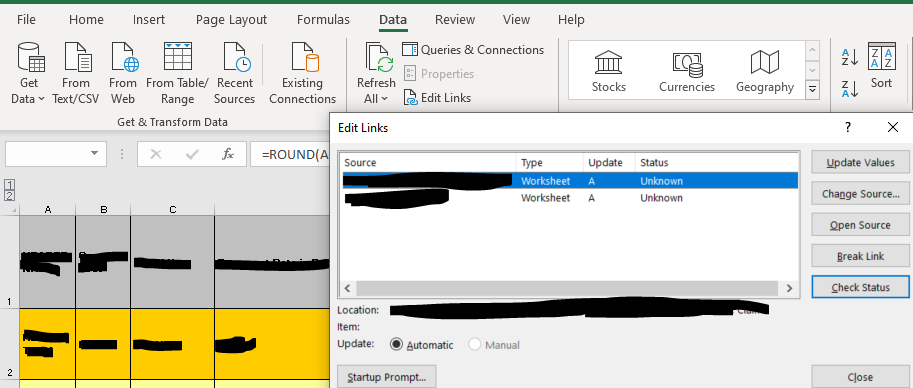Image resolution: width=913 pixels, height=388 pixels.
Task: Expand outline using the level 2 button
Action: (x=9, y=195)
